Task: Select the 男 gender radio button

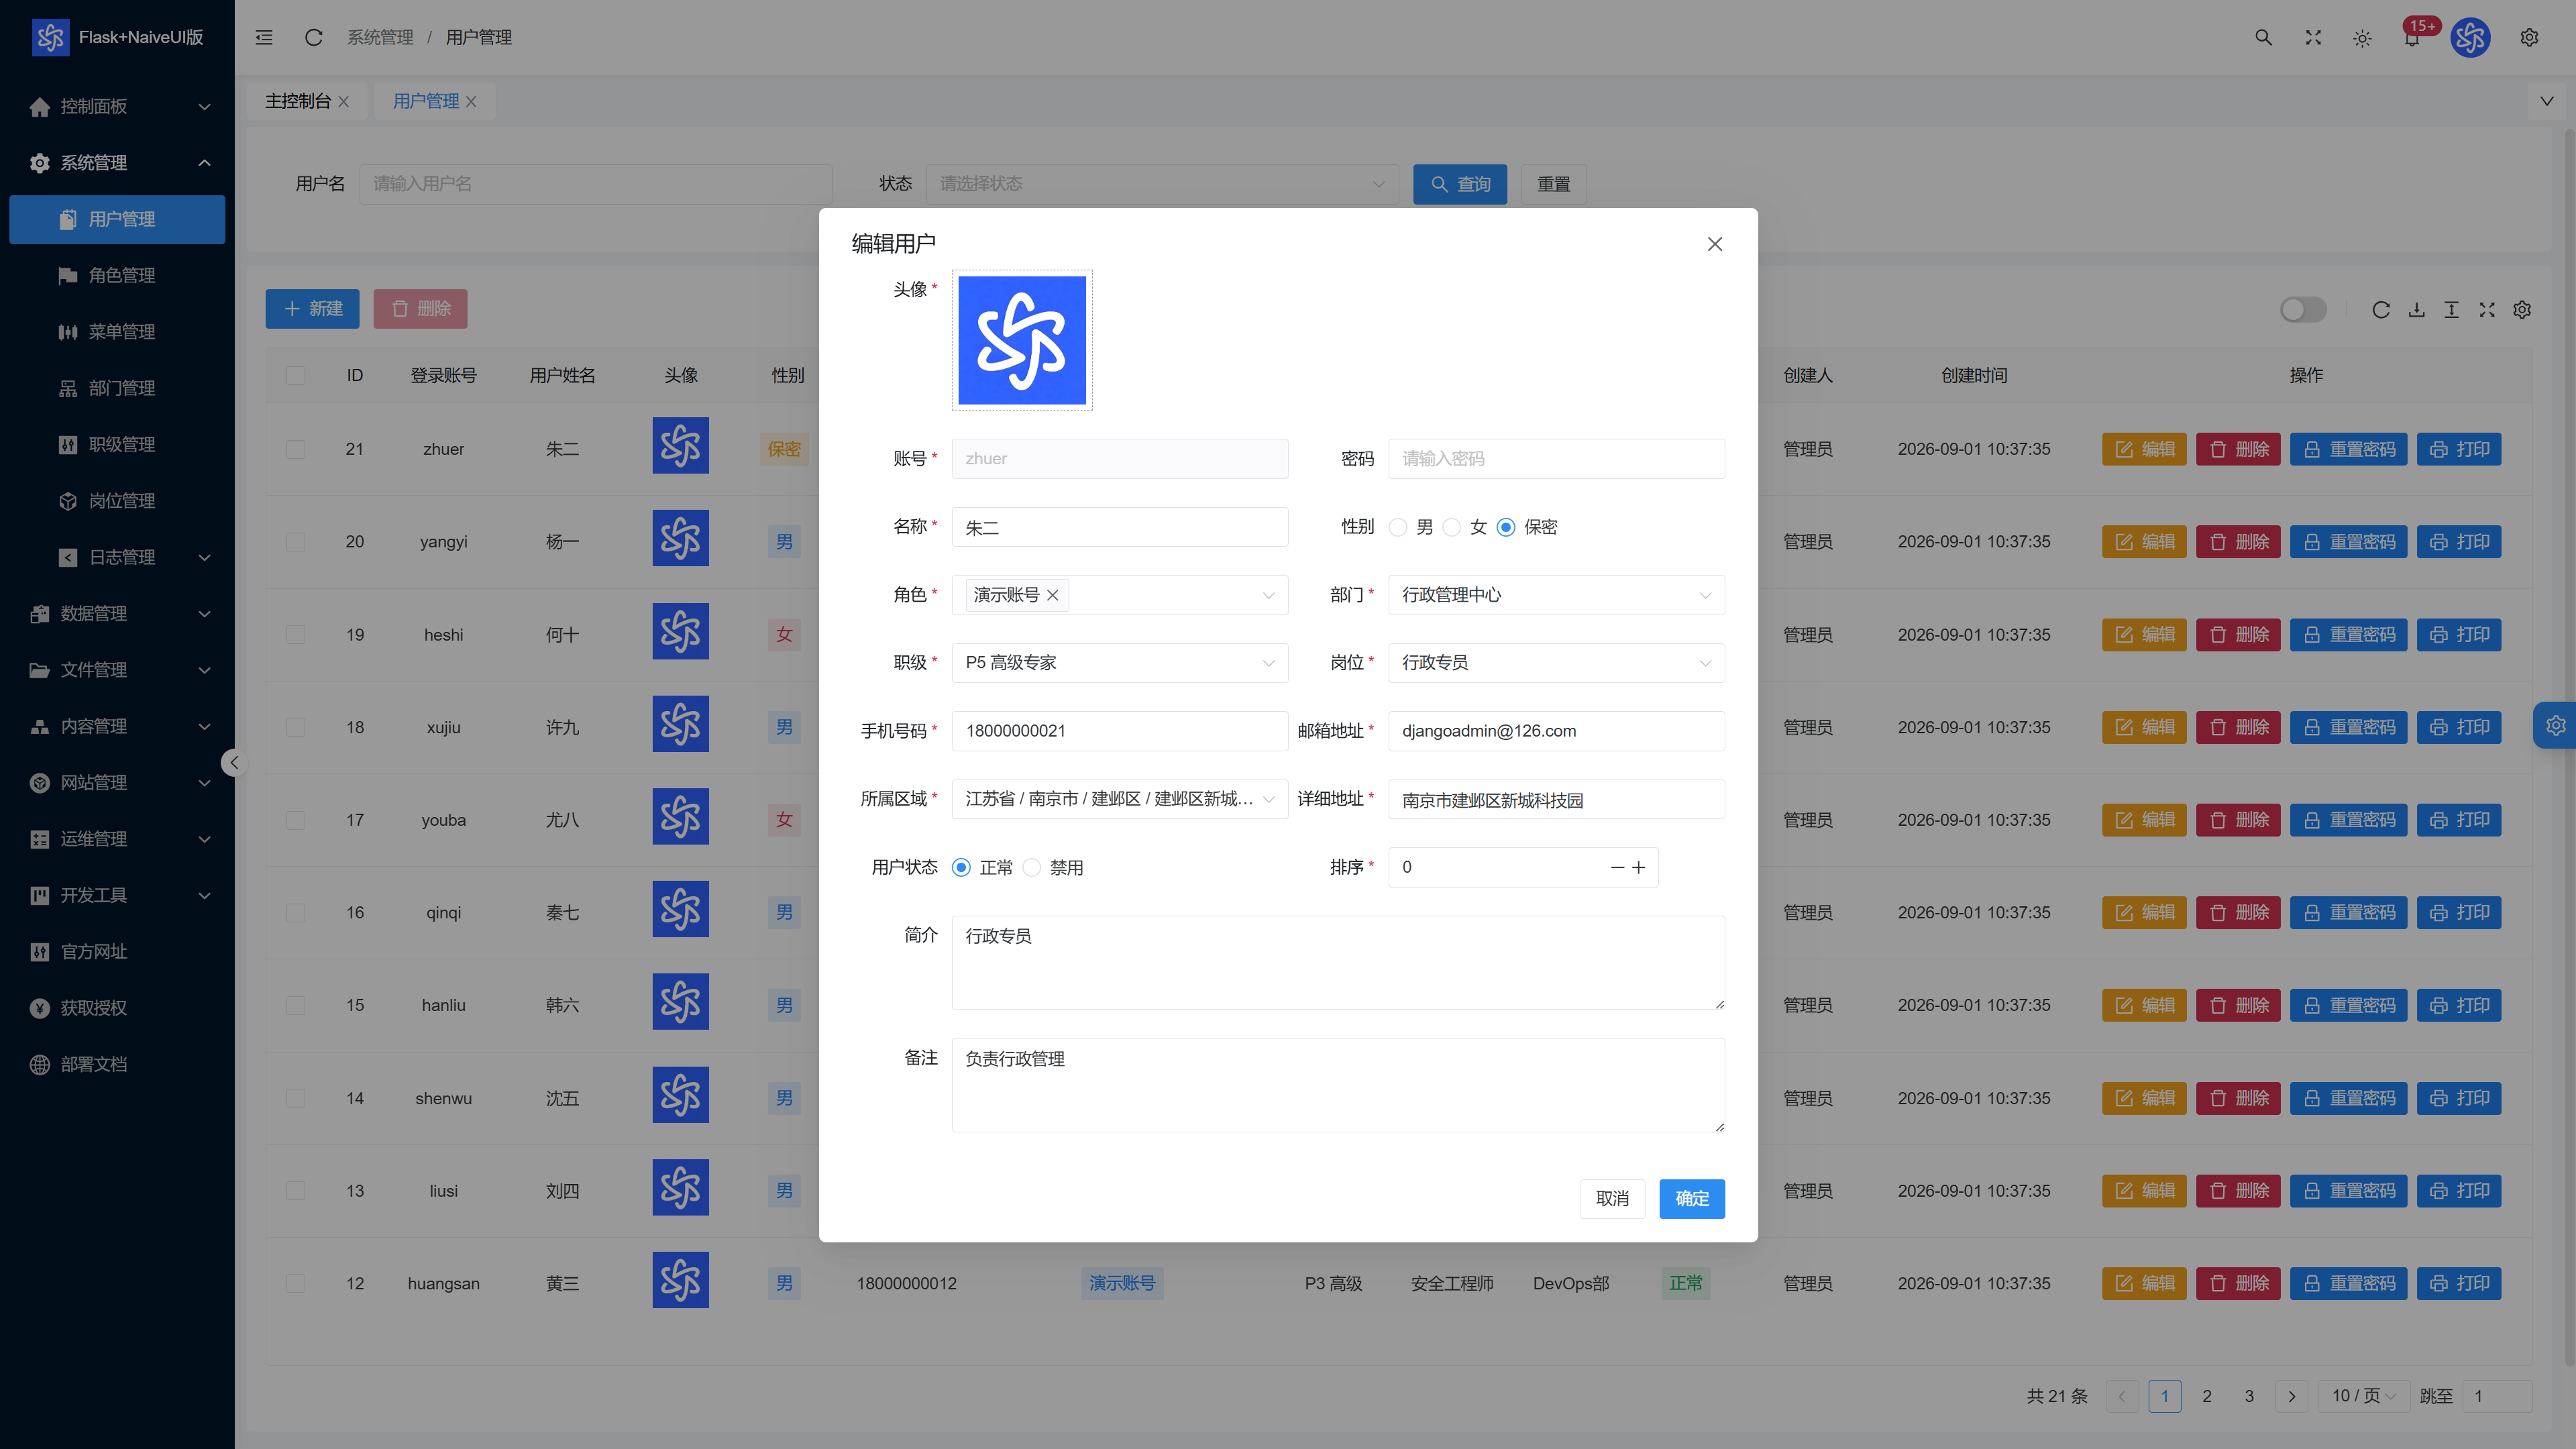Action: 1398,527
